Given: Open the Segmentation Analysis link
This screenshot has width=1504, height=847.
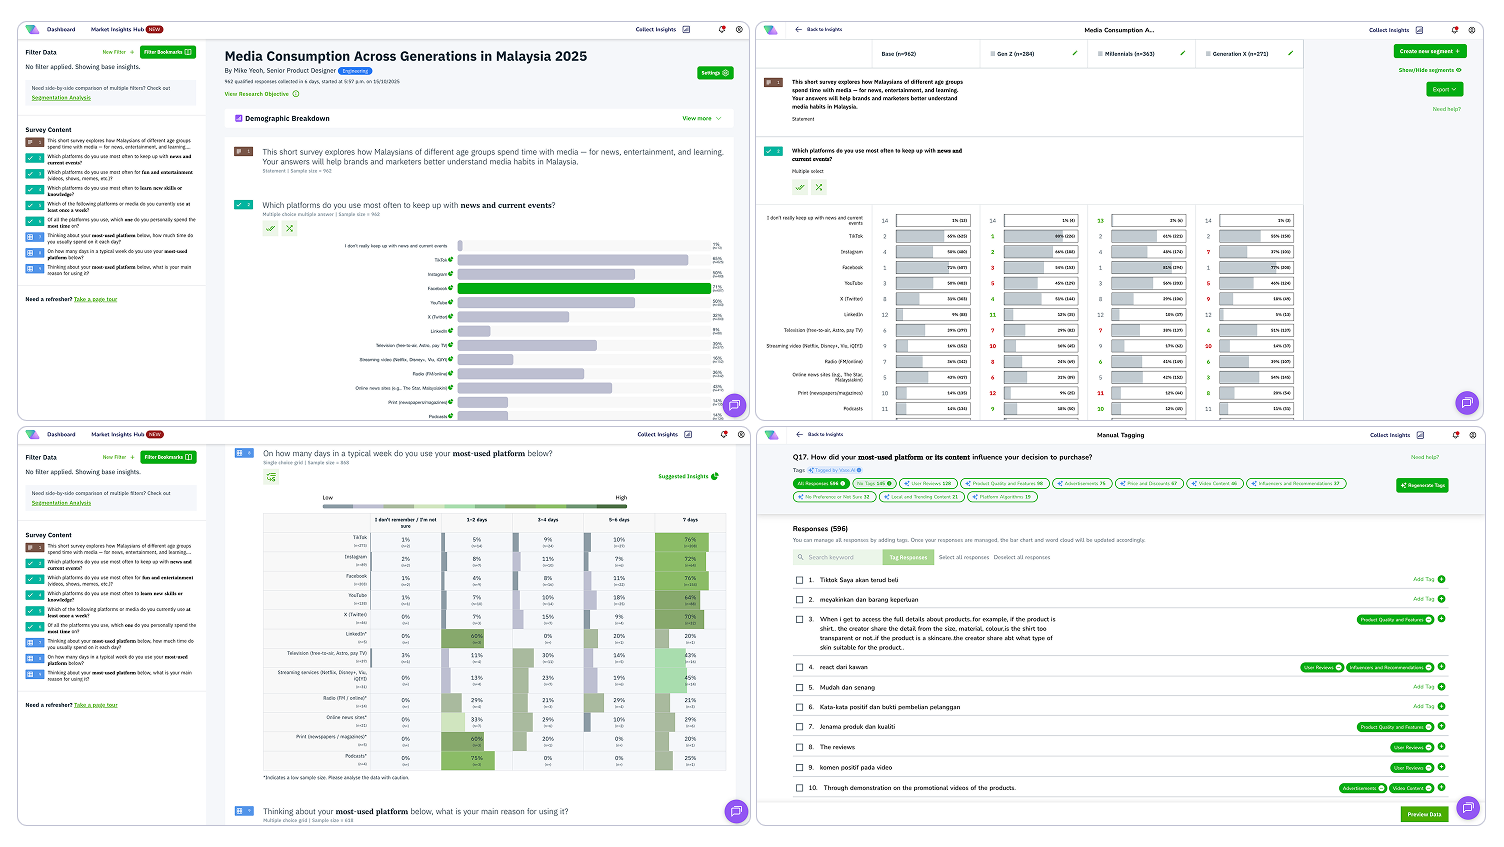Looking at the screenshot, I should [x=63, y=98].
